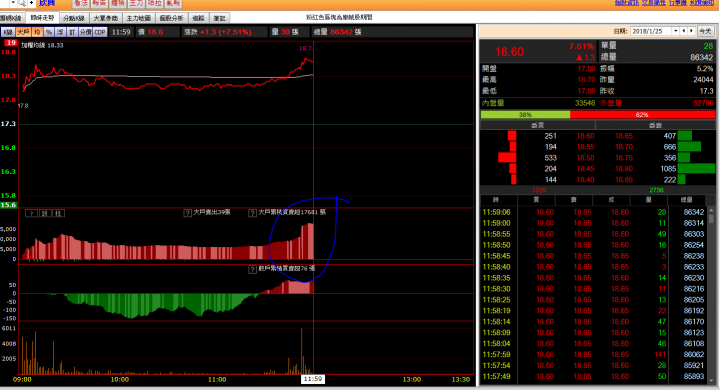Click bid price 18.50 with 533 lots
This screenshot has width=720, height=390.
click(x=585, y=158)
